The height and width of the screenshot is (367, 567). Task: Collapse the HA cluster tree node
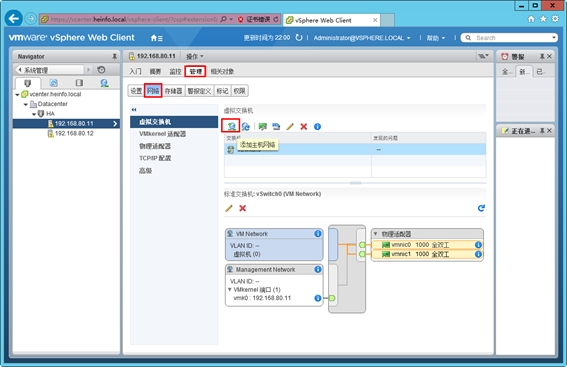[x=34, y=114]
